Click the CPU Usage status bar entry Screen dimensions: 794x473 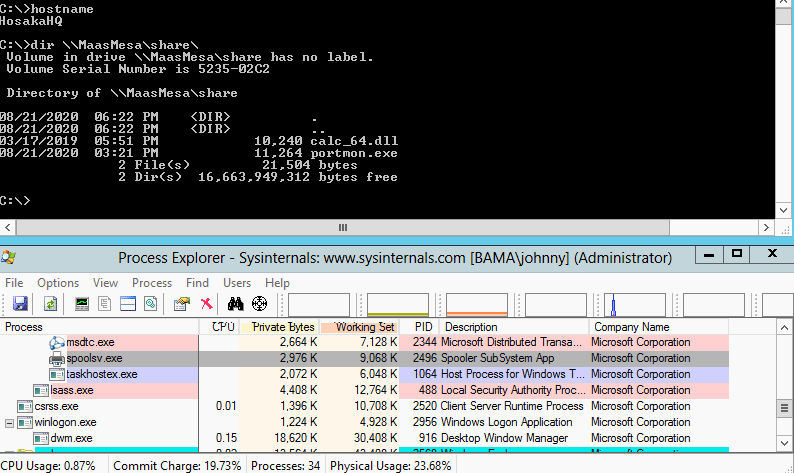pyautogui.click(x=48, y=465)
